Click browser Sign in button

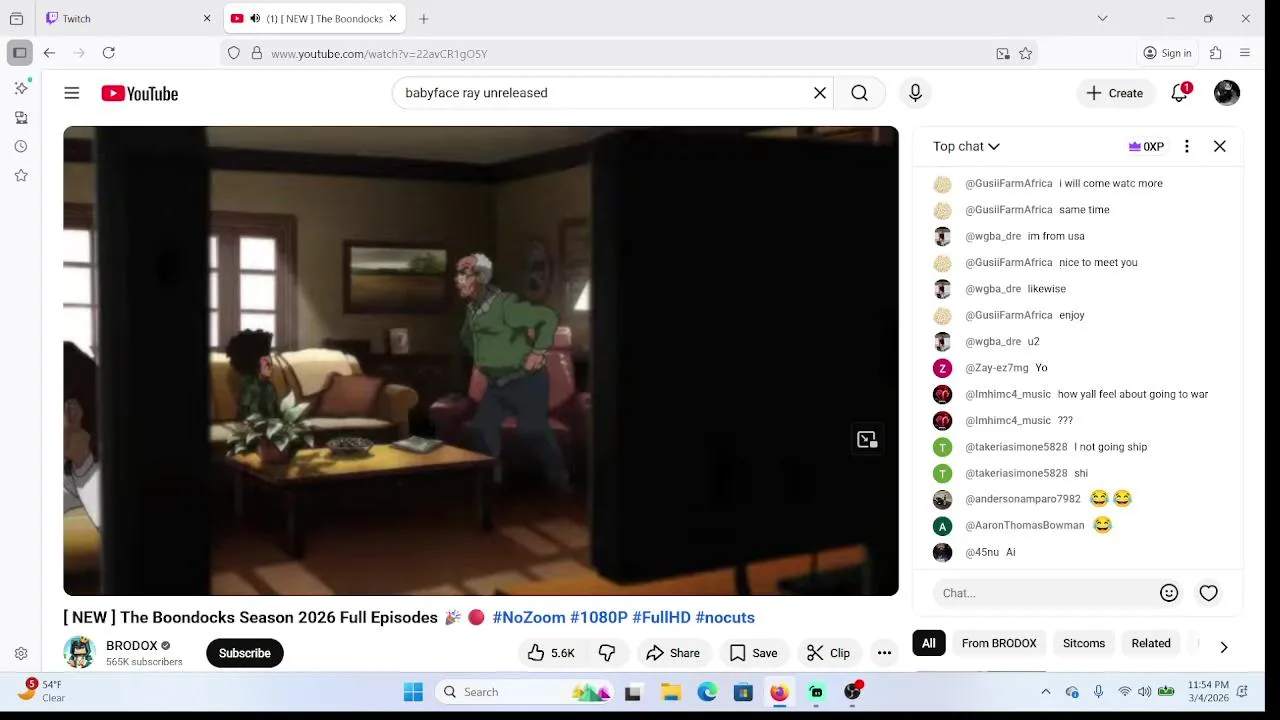tap(1167, 53)
